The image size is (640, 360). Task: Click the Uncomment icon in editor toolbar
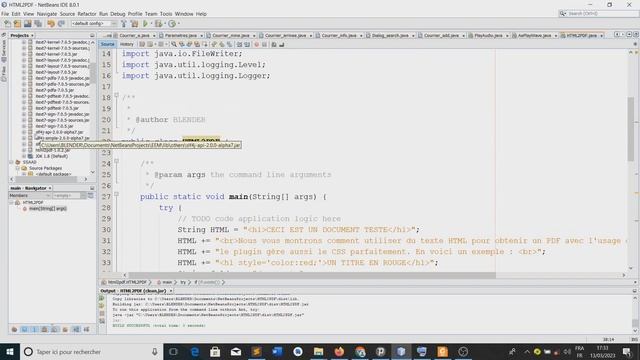282,44
